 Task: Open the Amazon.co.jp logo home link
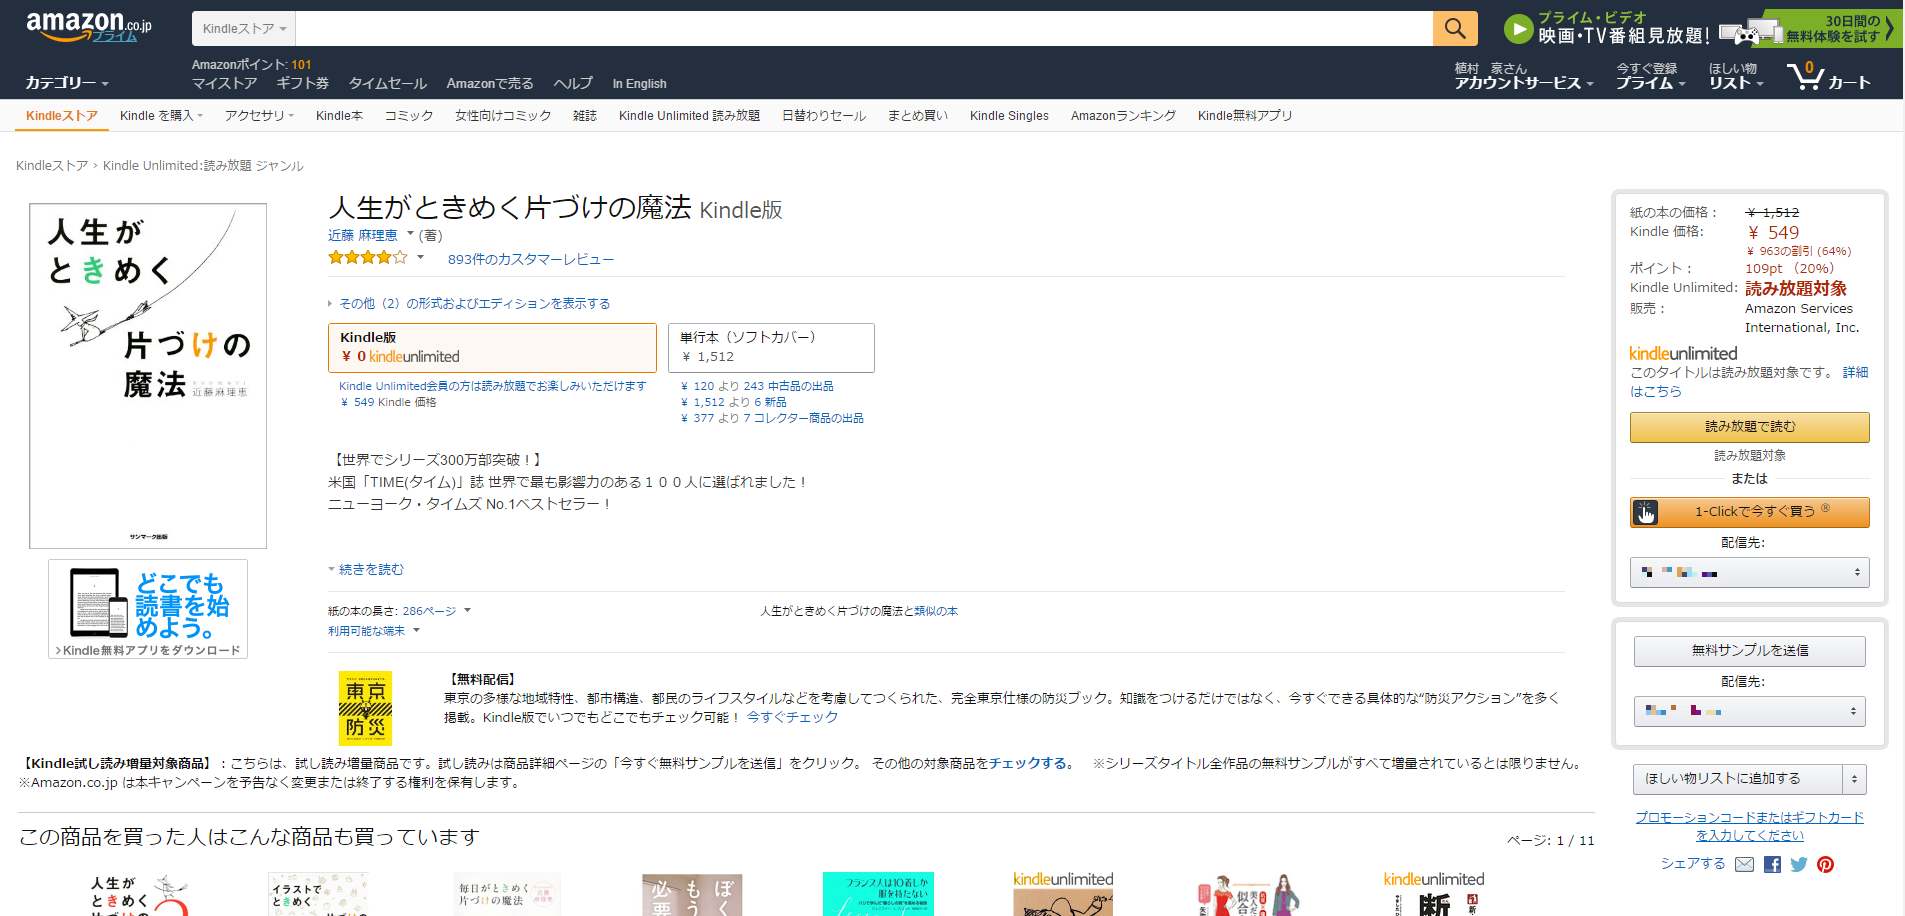click(88, 27)
